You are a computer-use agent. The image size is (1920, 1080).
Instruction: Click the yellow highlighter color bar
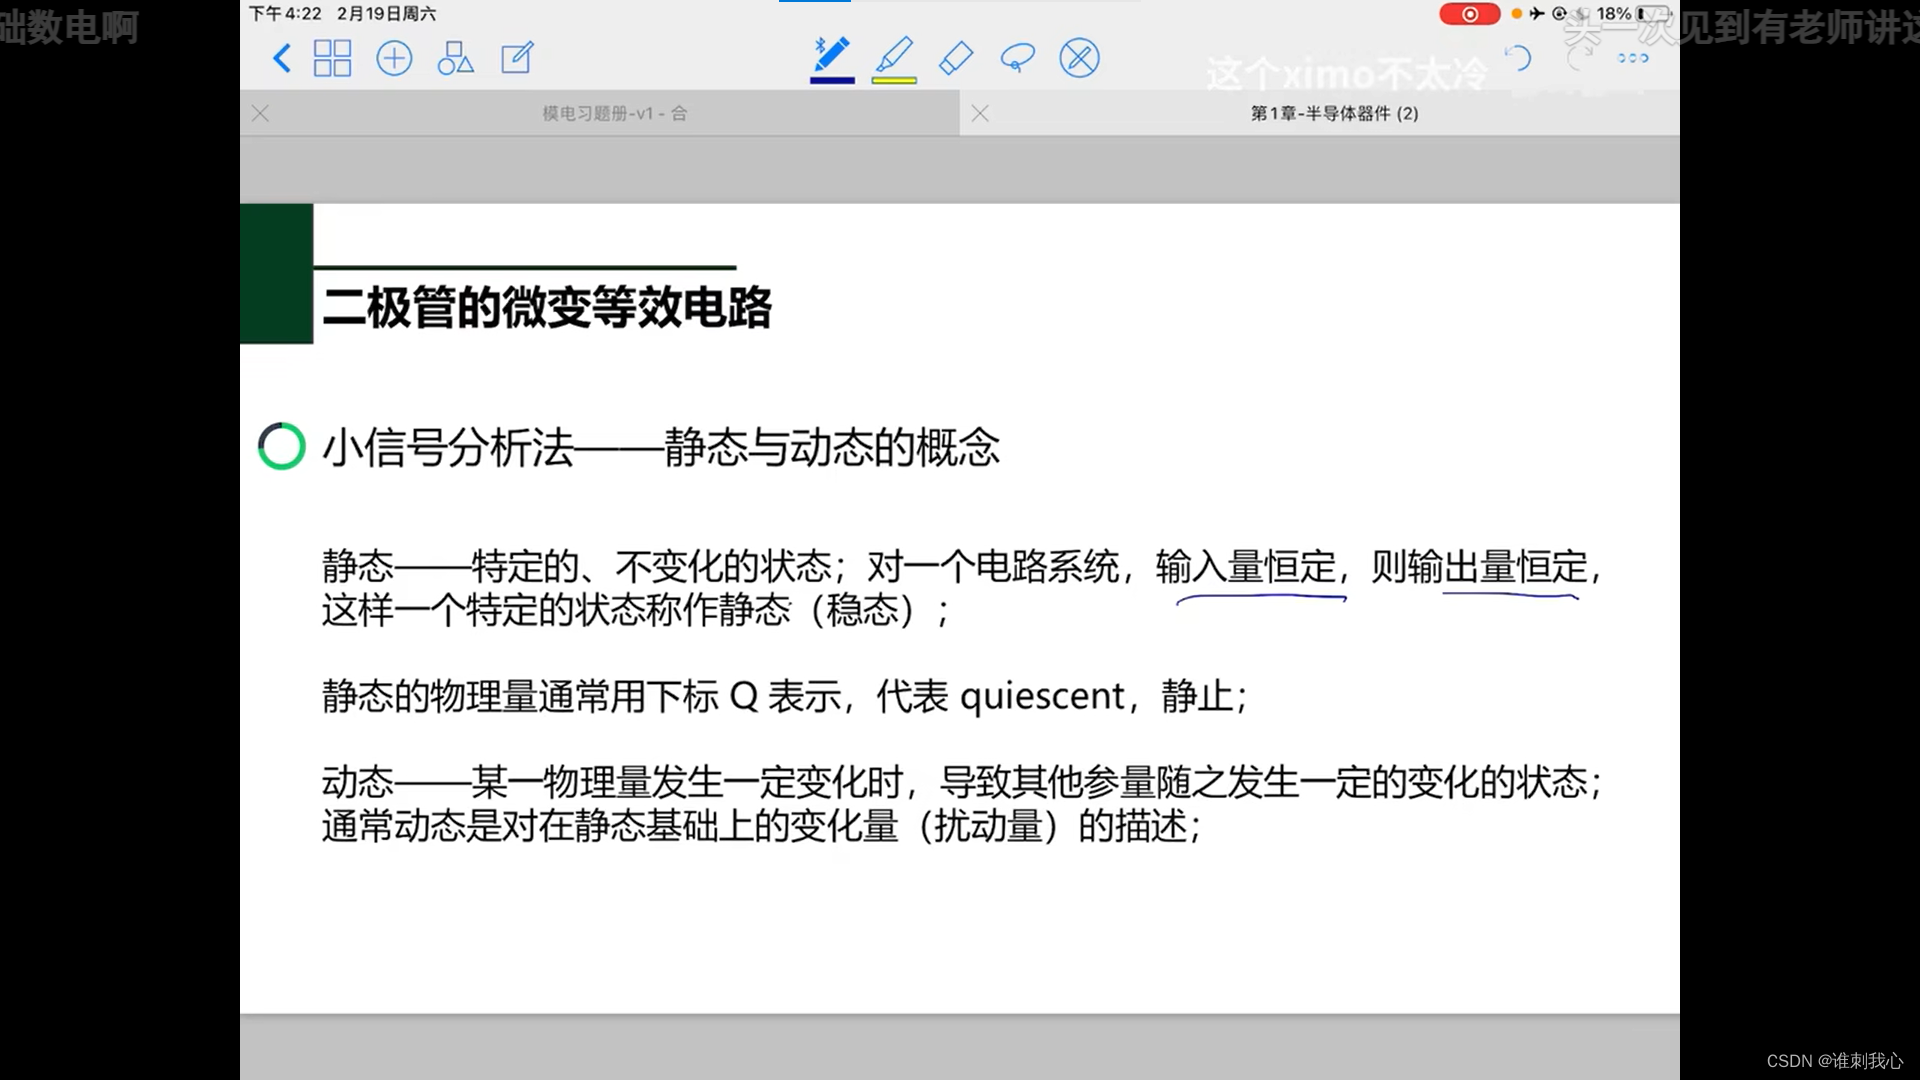pos(894,80)
